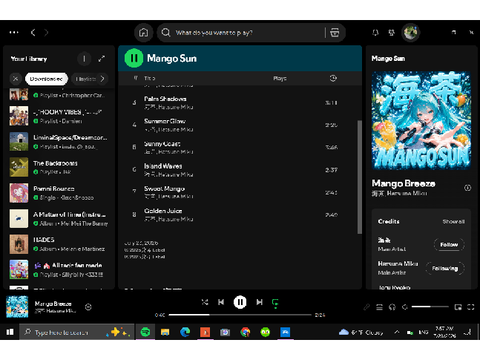Image resolution: width=480 pixels, height=360 pixels.
Task: Open the three-dots menu in Spotify top bar
Action: tap(14, 32)
